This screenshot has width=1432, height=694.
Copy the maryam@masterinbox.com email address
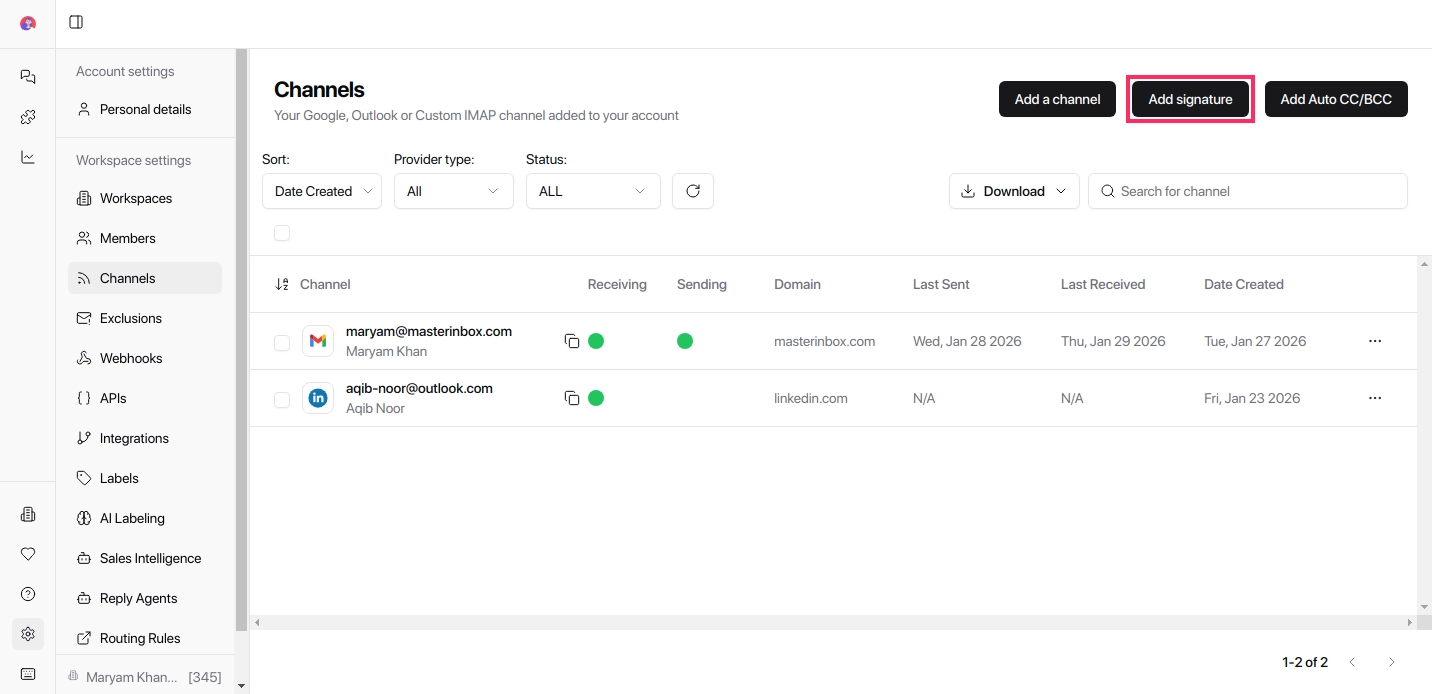pos(572,341)
